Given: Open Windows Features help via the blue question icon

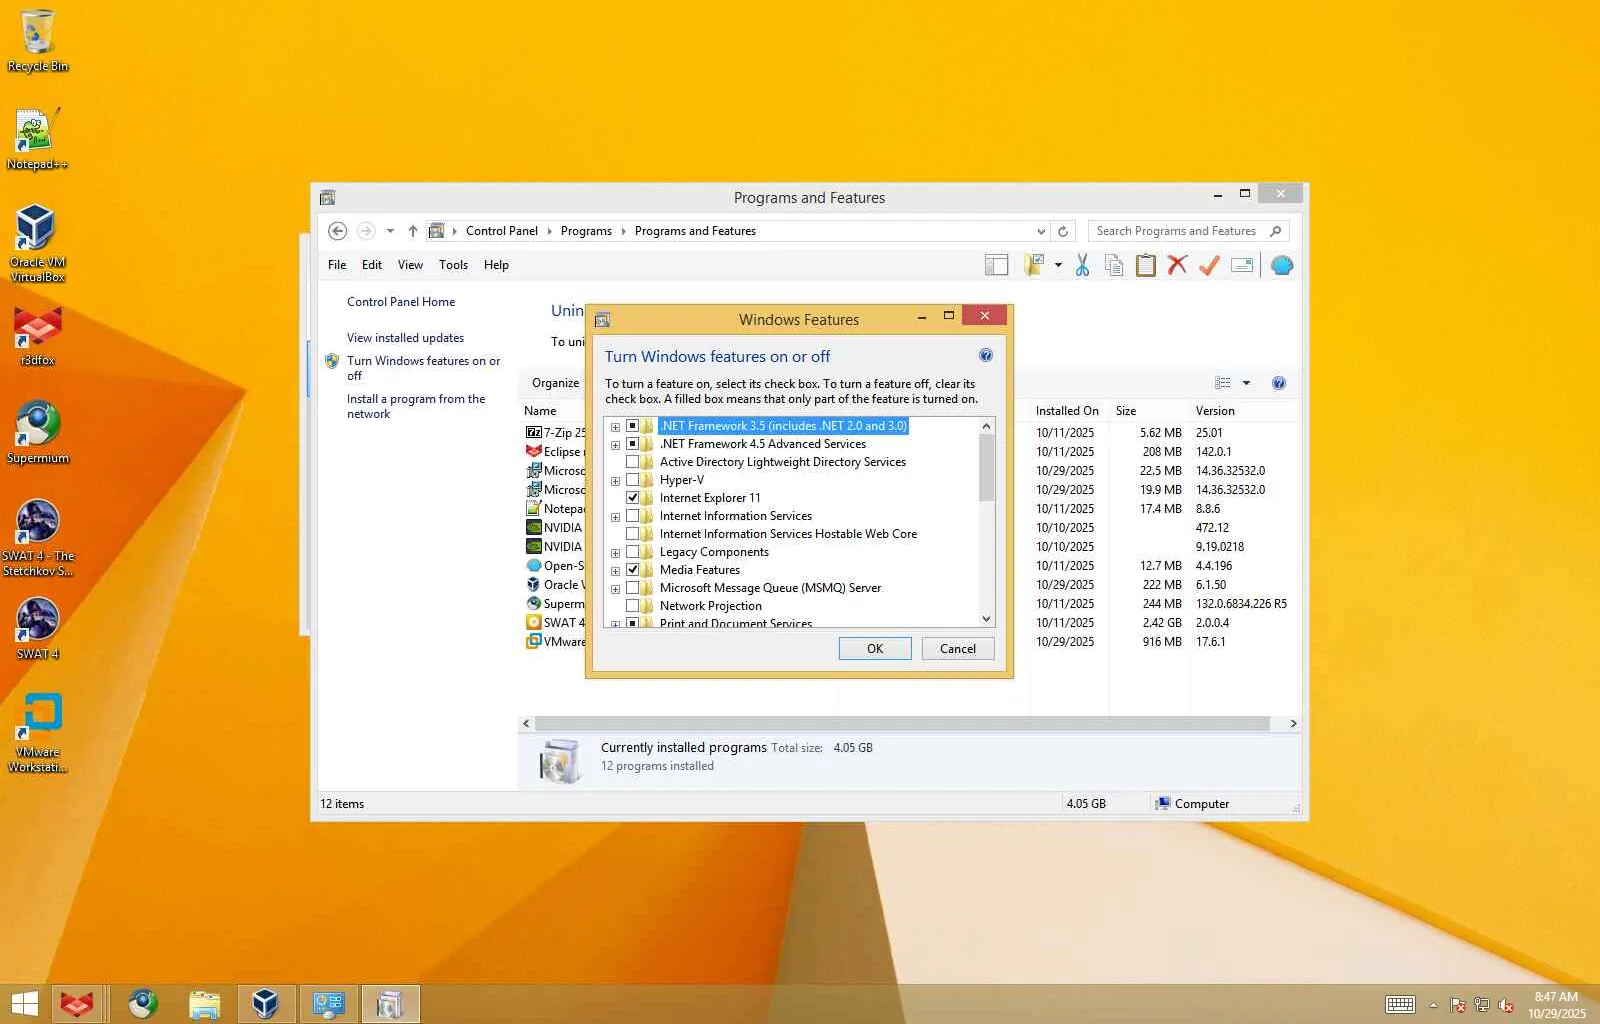Looking at the screenshot, I should pyautogui.click(x=986, y=356).
